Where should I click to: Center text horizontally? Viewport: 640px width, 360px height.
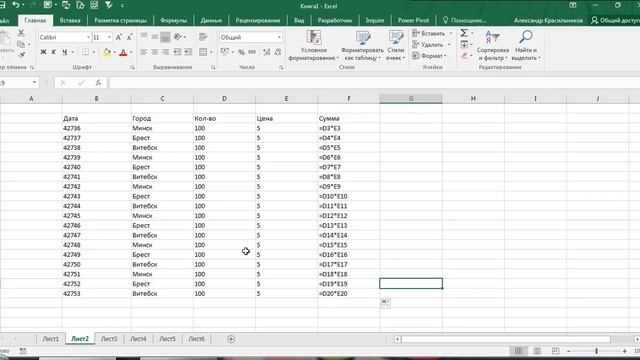155,52
